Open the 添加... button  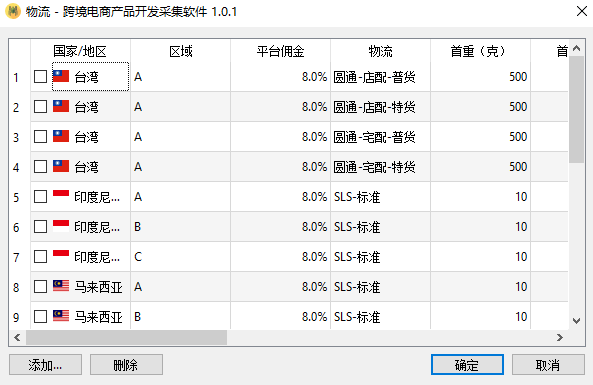coord(45,365)
